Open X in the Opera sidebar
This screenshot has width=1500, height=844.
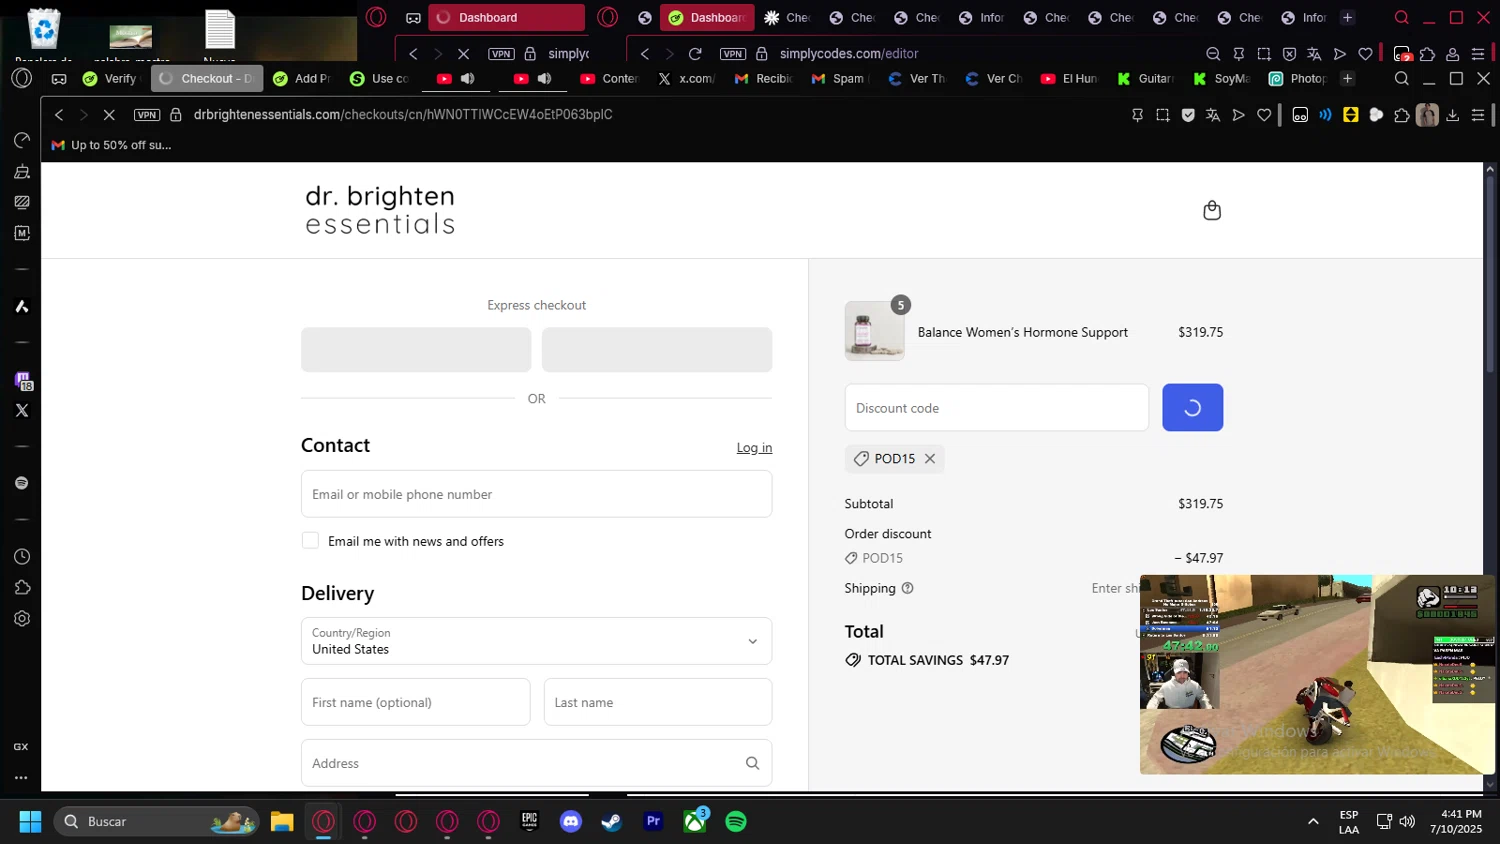tap(22, 410)
